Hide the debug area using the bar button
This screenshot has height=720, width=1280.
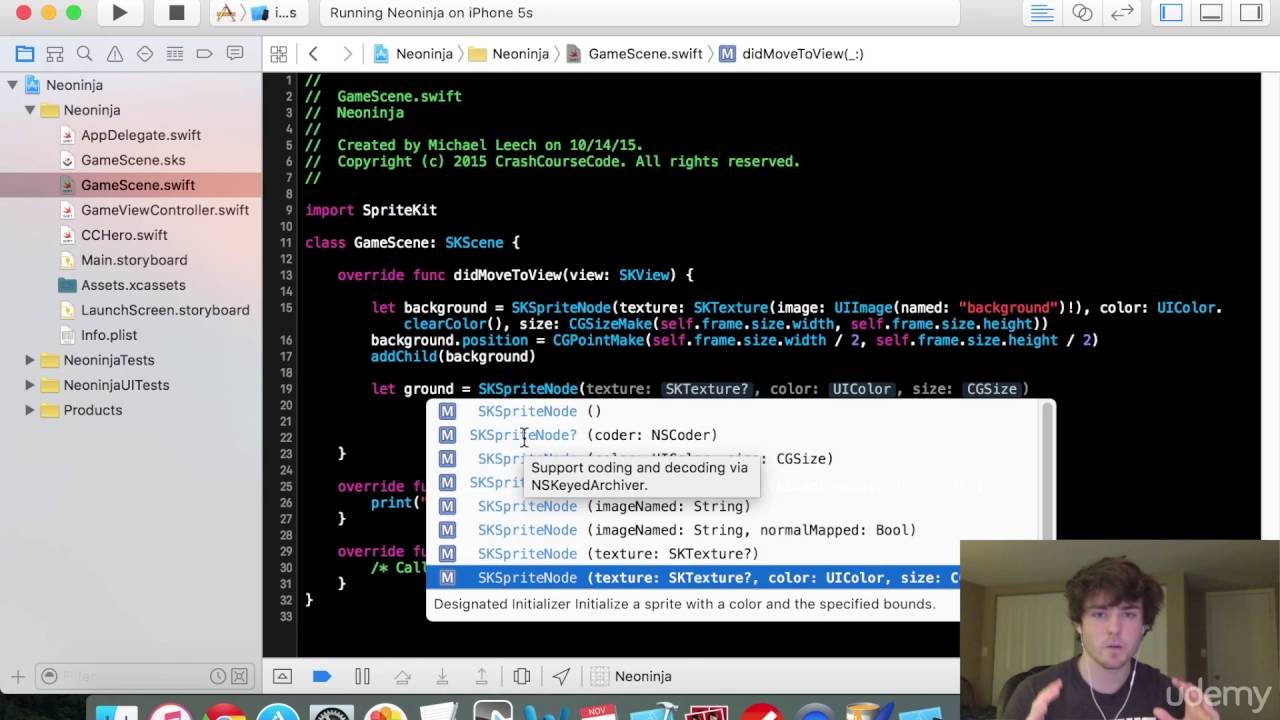coord(282,677)
